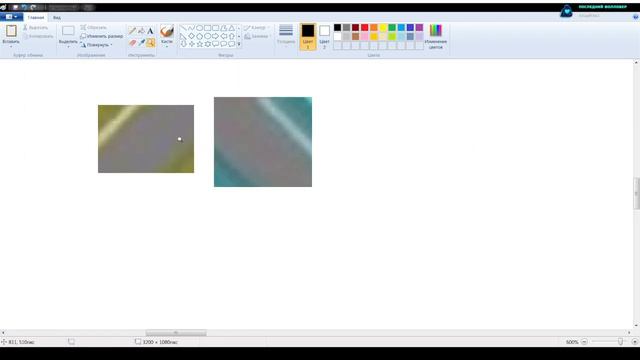Choose the five-point star shape
Screen dimensions: 640x360
[x=200, y=44]
